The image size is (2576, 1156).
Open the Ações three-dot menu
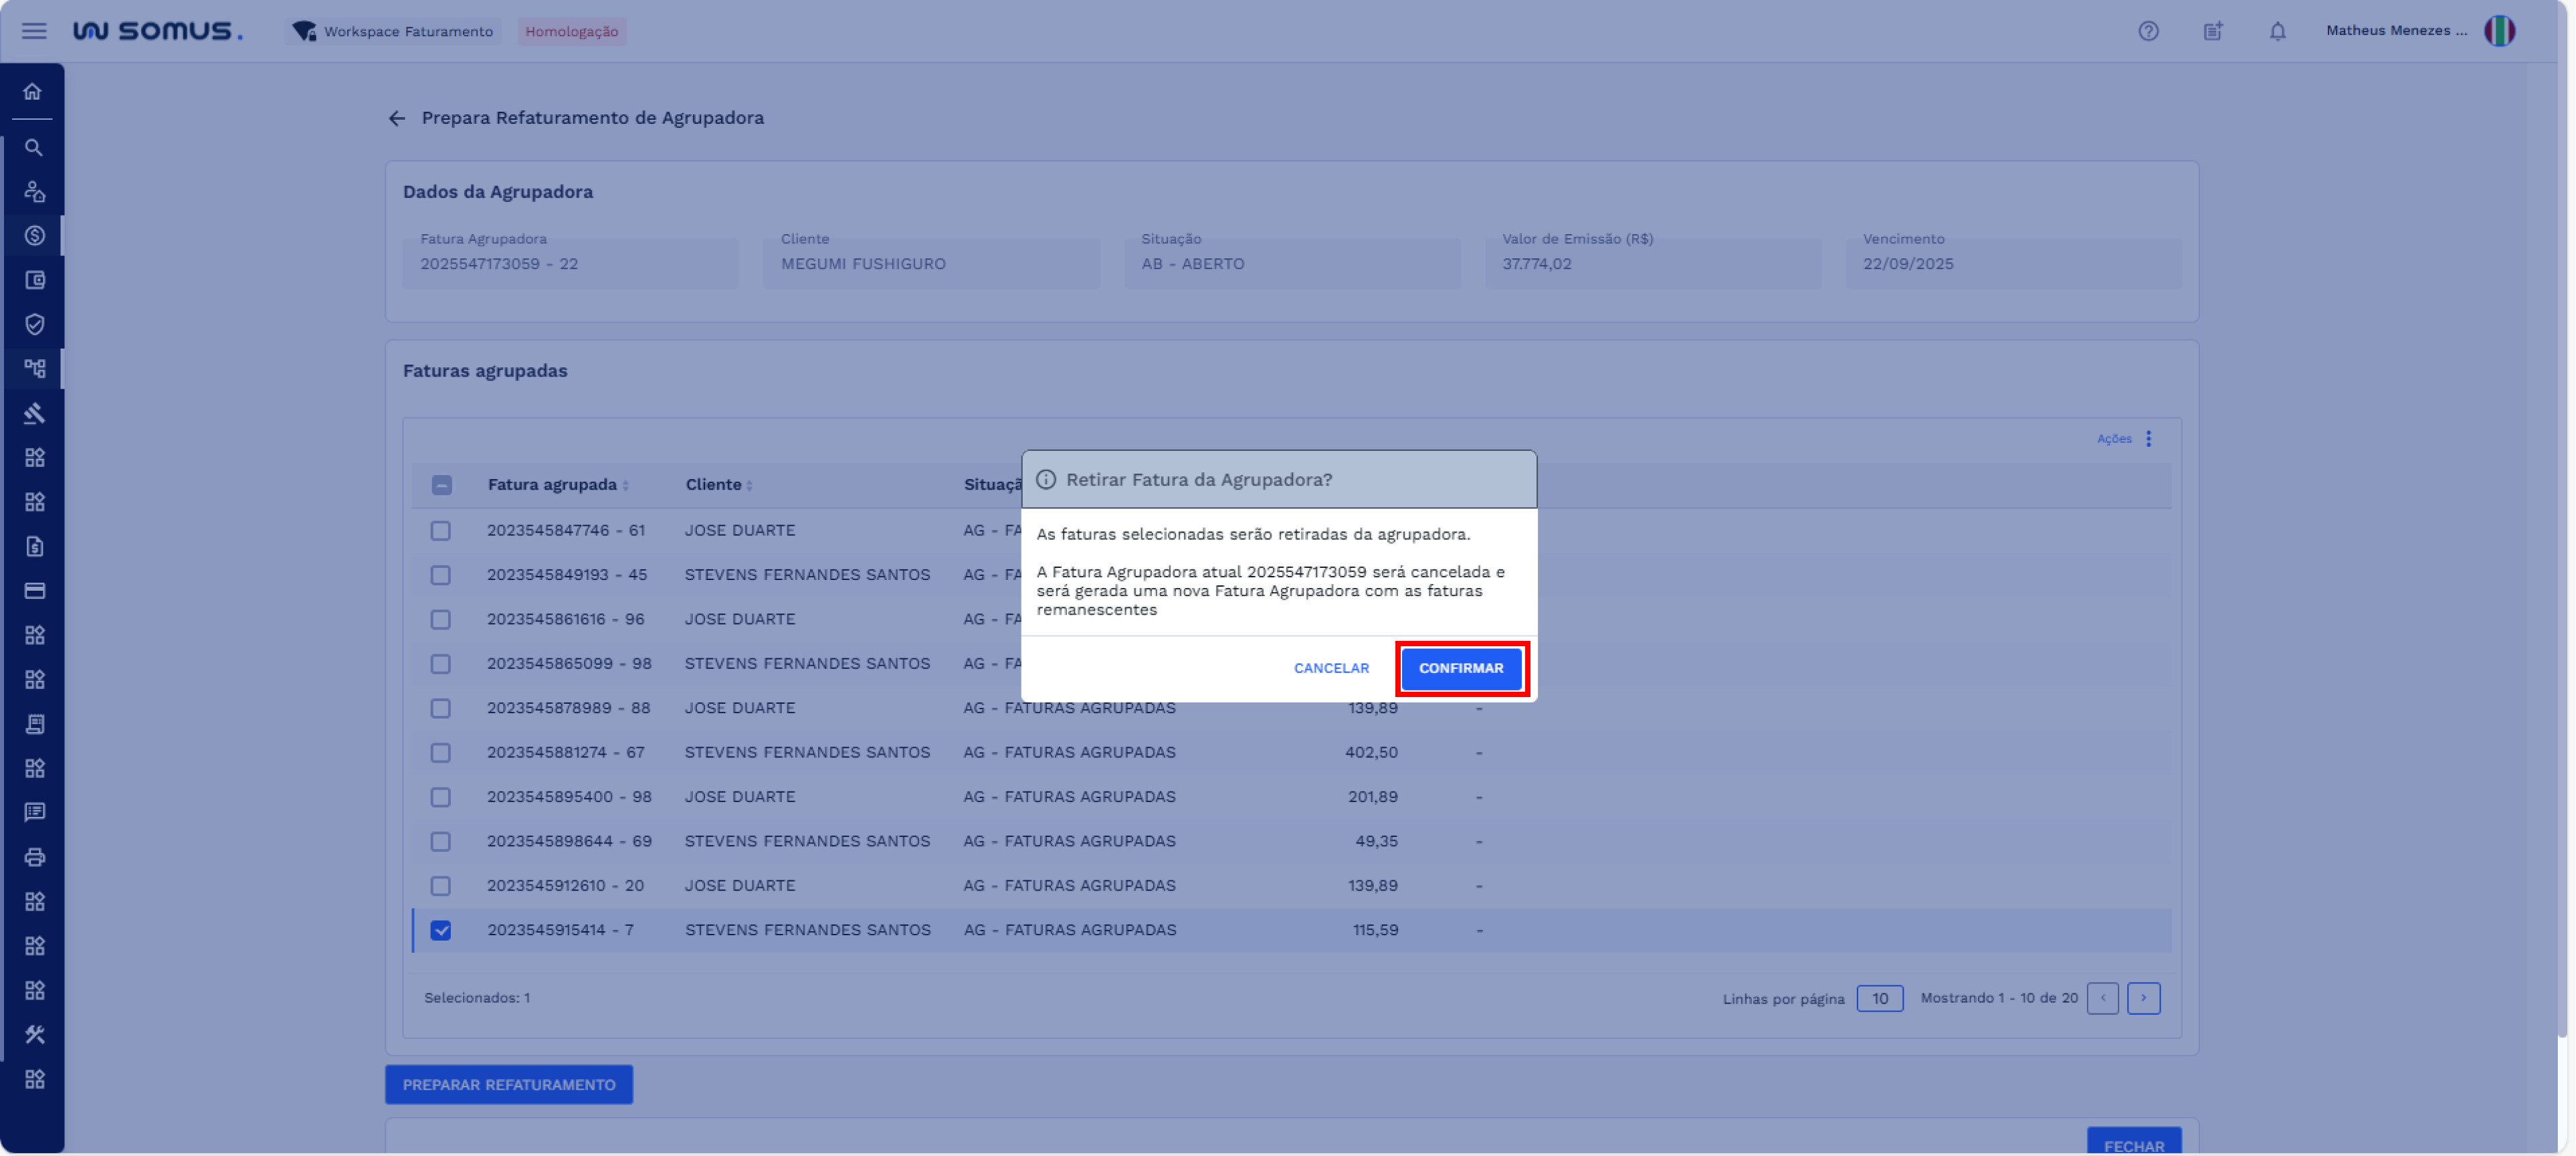click(x=2148, y=439)
